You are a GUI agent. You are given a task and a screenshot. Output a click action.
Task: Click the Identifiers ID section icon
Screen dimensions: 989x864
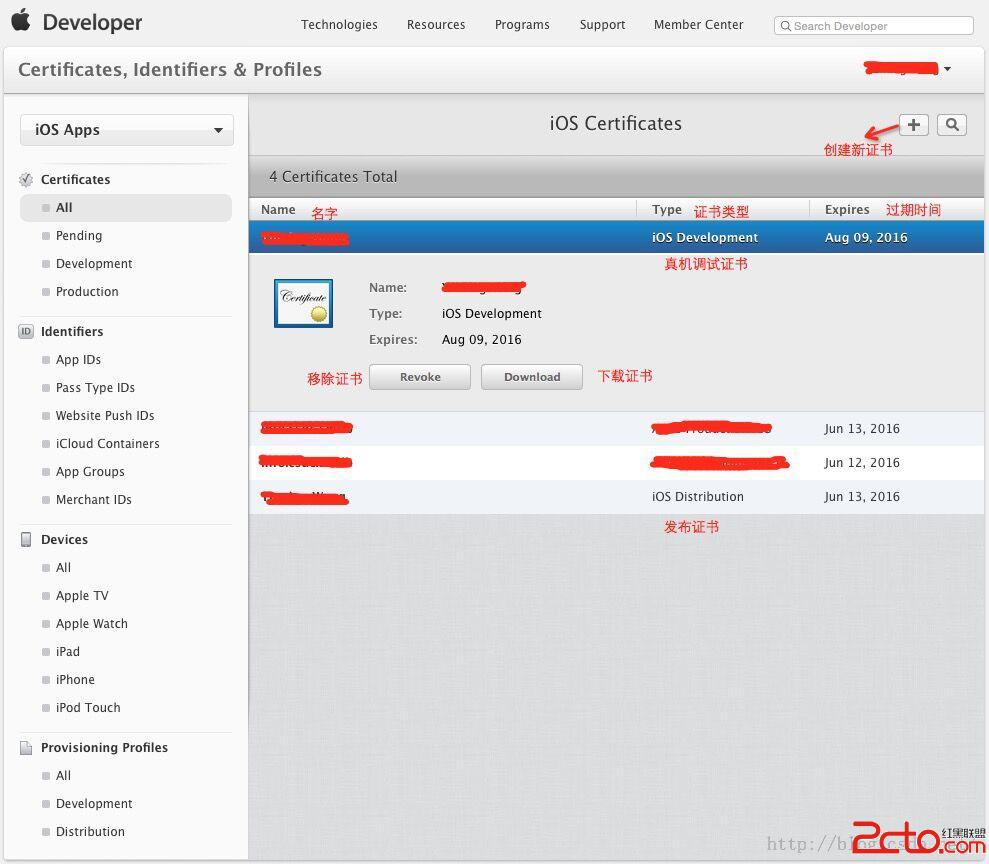pos(26,332)
